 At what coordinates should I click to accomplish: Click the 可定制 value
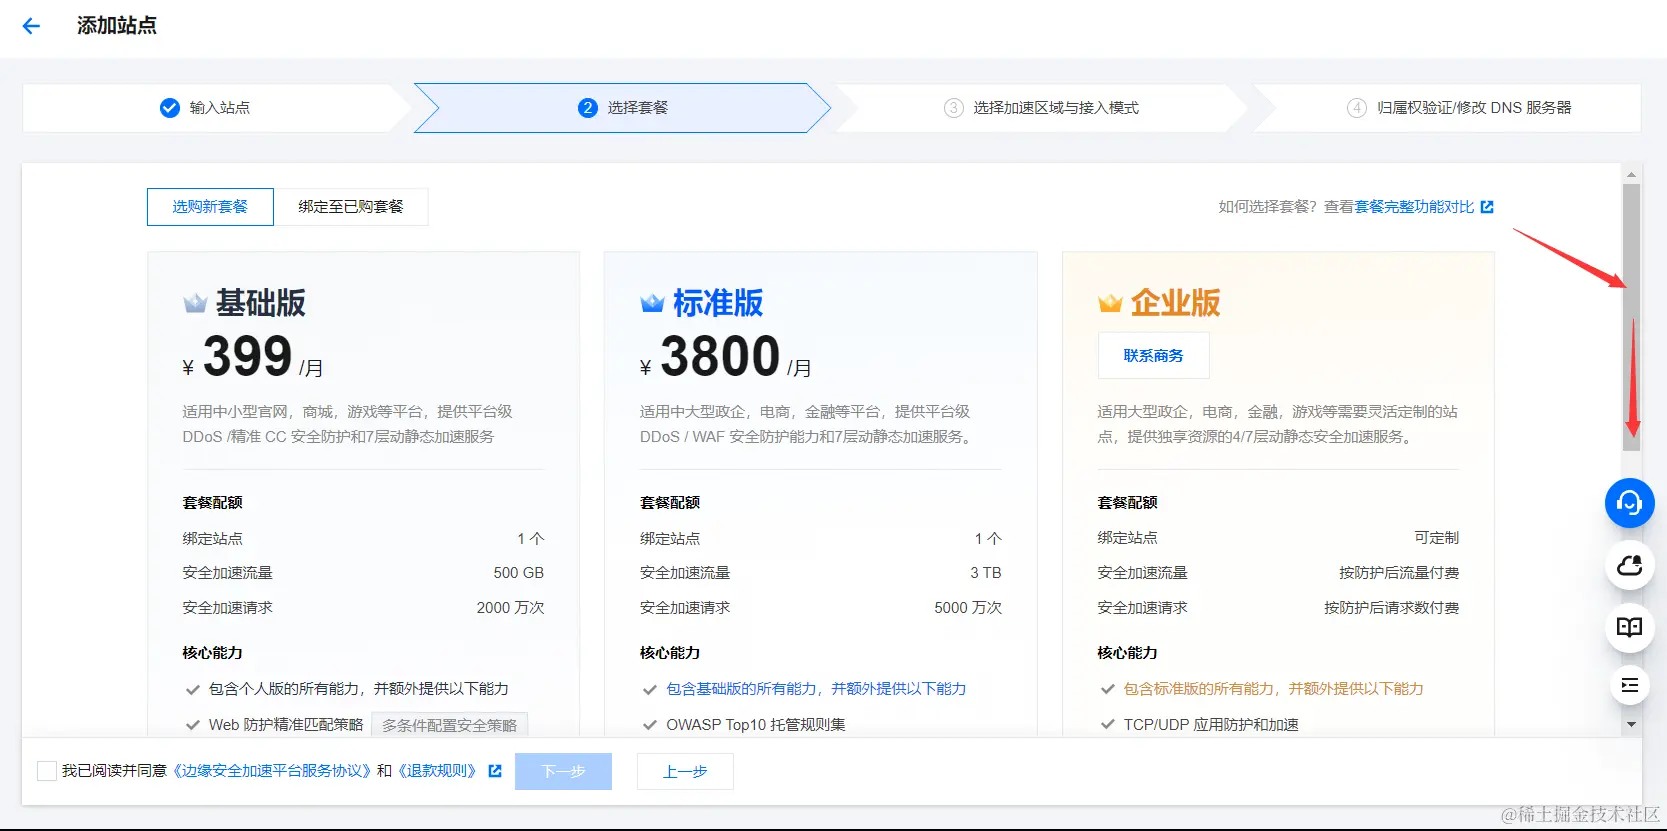[1436, 538]
